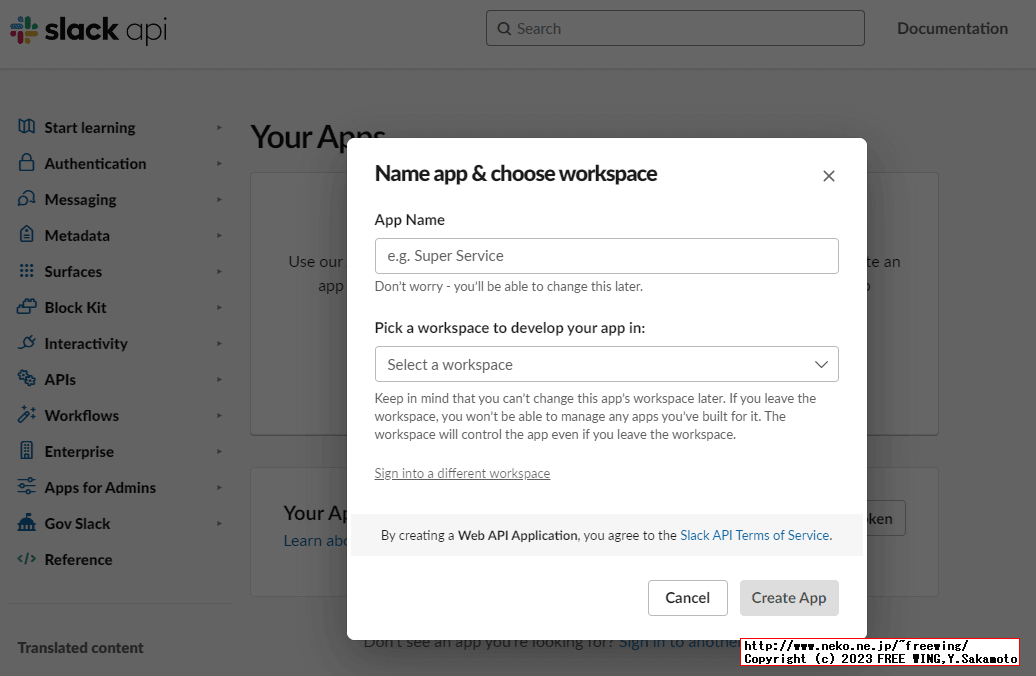Follow the Slack API Terms of Service link
The image size is (1036, 676).
(754, 535)
